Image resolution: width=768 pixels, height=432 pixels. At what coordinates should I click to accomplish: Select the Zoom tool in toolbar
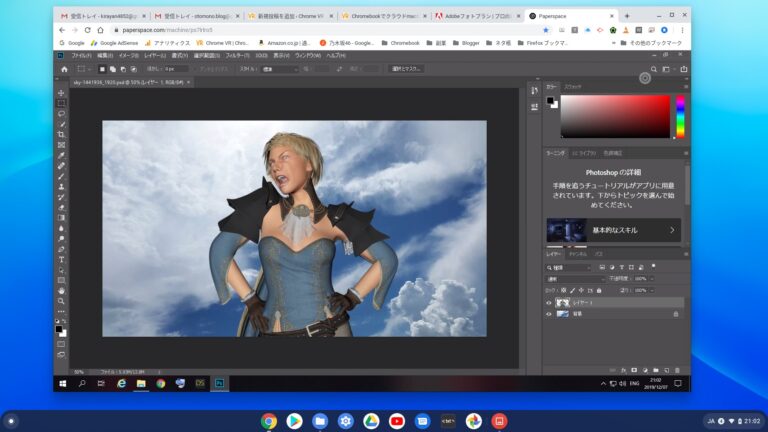[x=61, y=301]
